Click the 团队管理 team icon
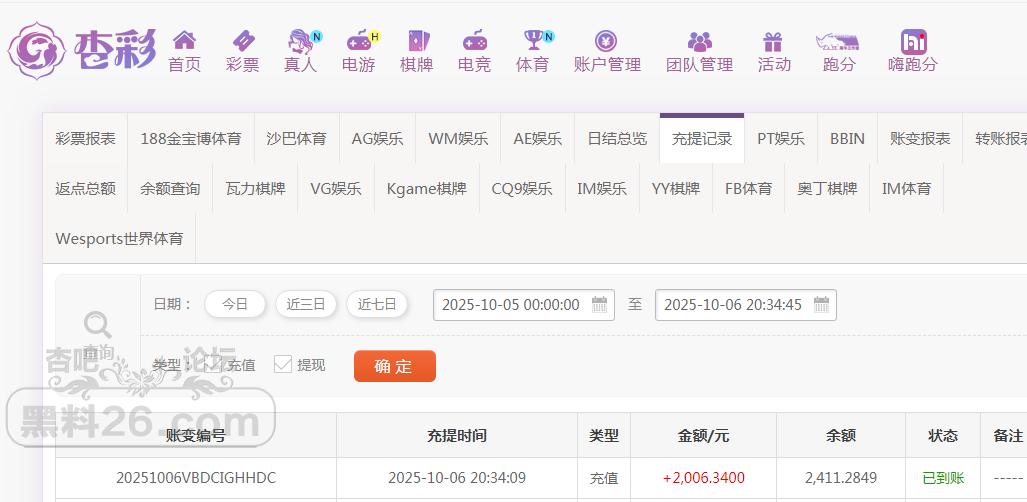This screenshot has height=502, width=1027. [x=699, y=41]
